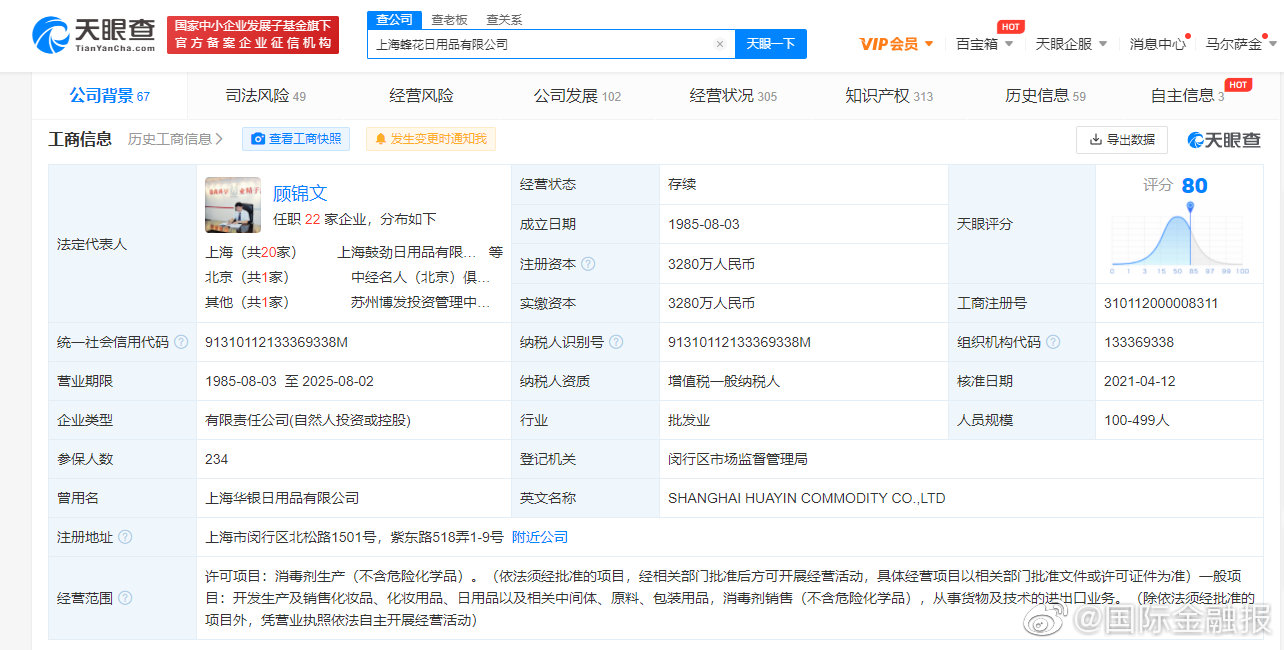Click the 官方备案企业征信机构 red banner
This screenshot has width=1284, height=650.
[253, 35]
